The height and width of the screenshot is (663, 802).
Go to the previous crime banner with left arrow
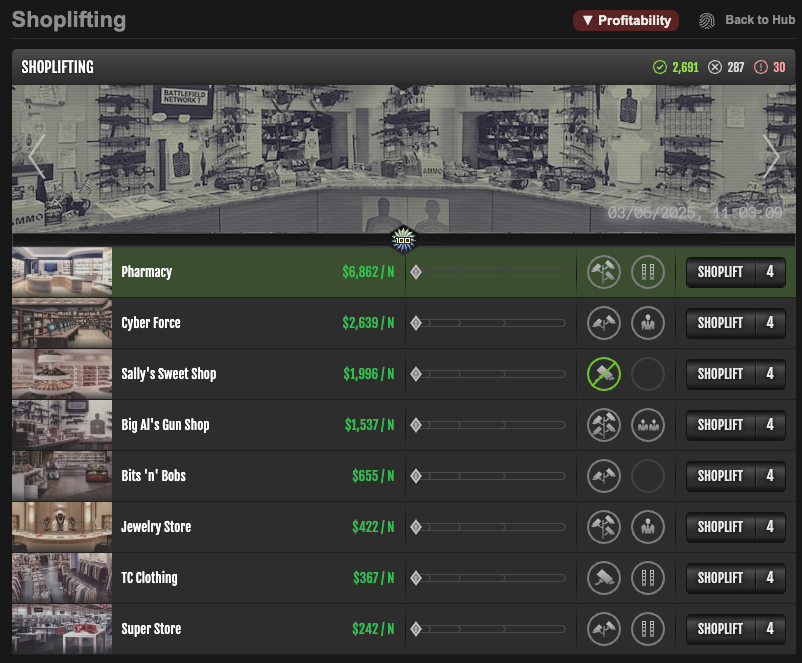pyautogui.click(x=36, y=155)
